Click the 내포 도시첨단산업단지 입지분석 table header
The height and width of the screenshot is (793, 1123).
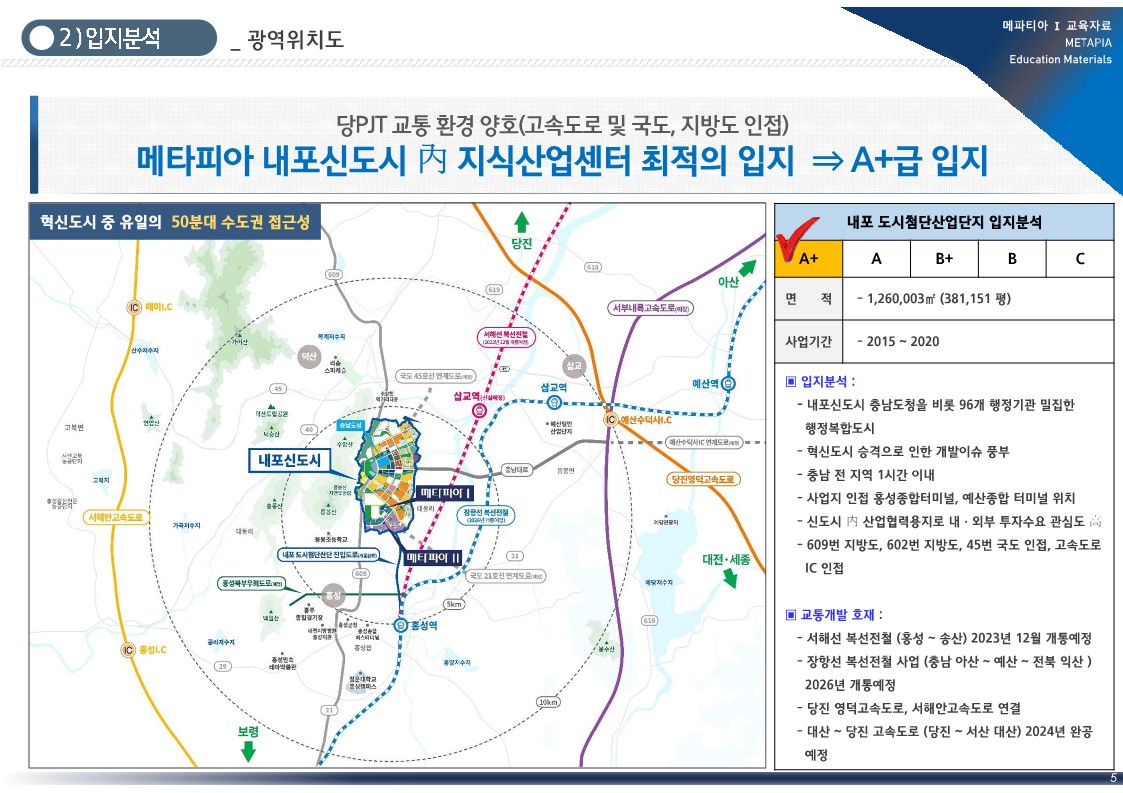pyautogui.click(x=943, y=222)
